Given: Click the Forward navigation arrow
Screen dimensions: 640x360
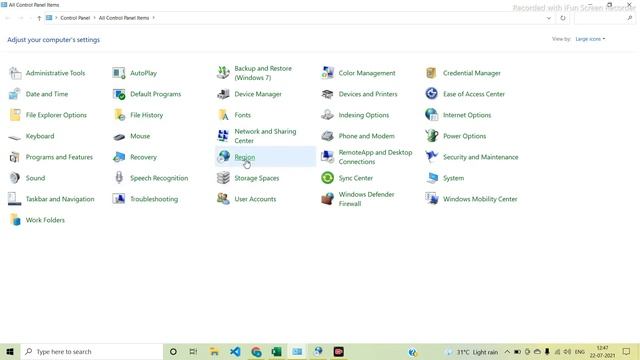Looking at the screenshot, I should (x=21, y=18).
